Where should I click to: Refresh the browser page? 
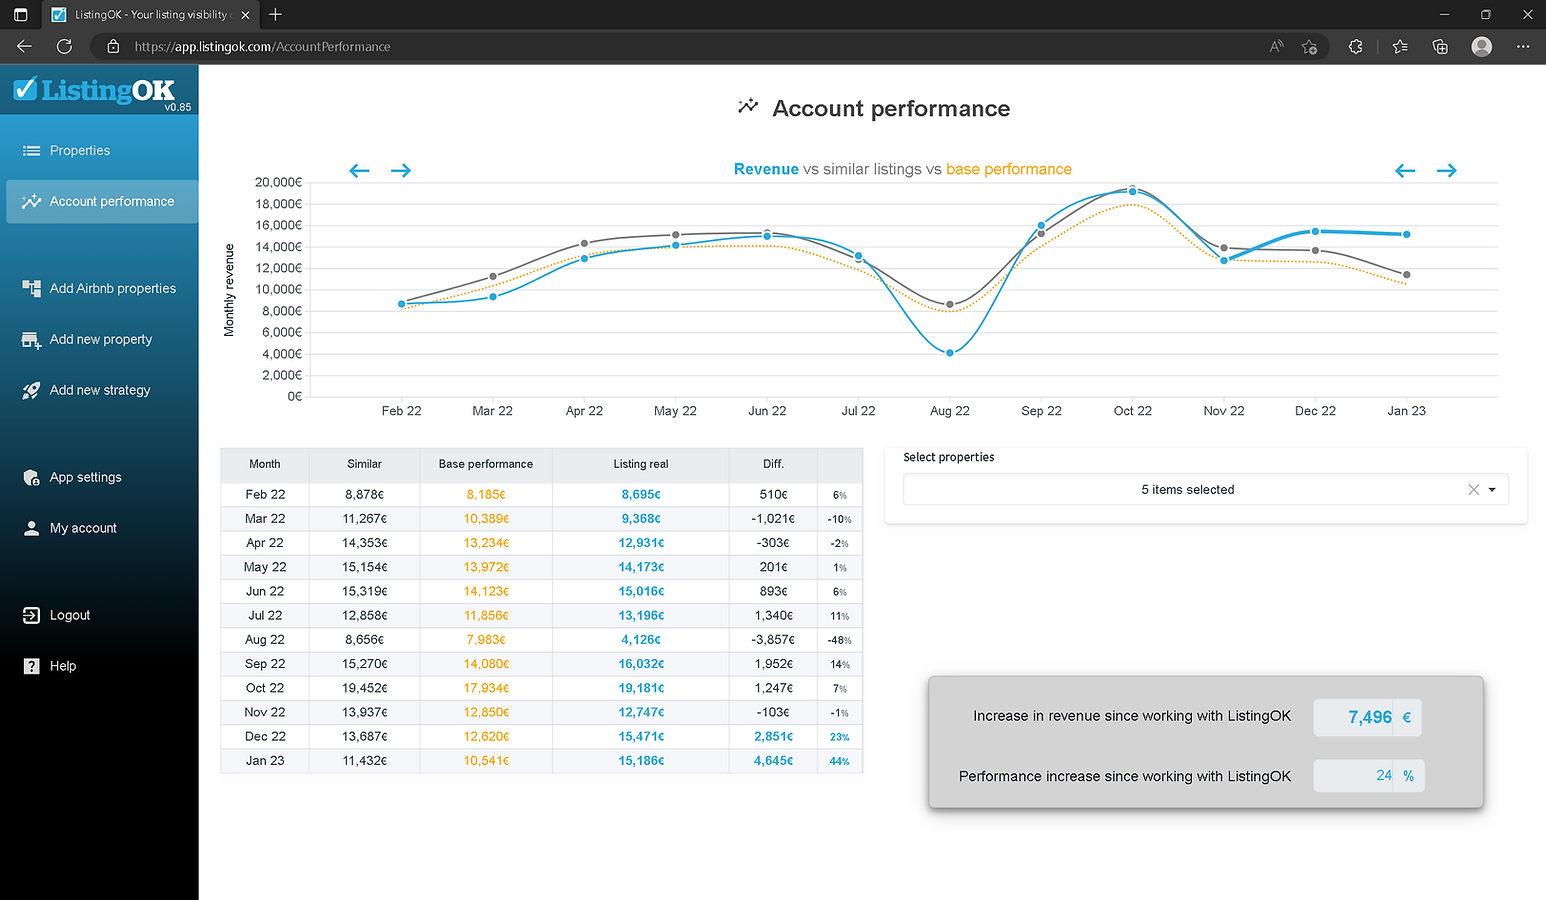(x=65, y=47)
